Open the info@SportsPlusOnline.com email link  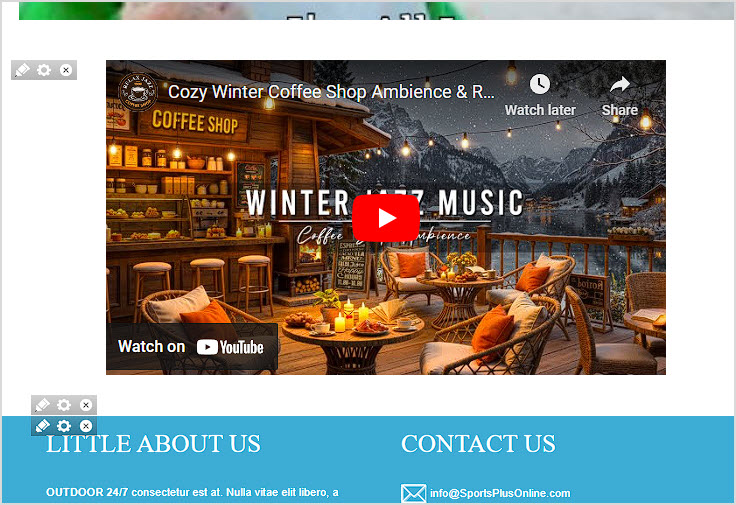click(500, 493)
